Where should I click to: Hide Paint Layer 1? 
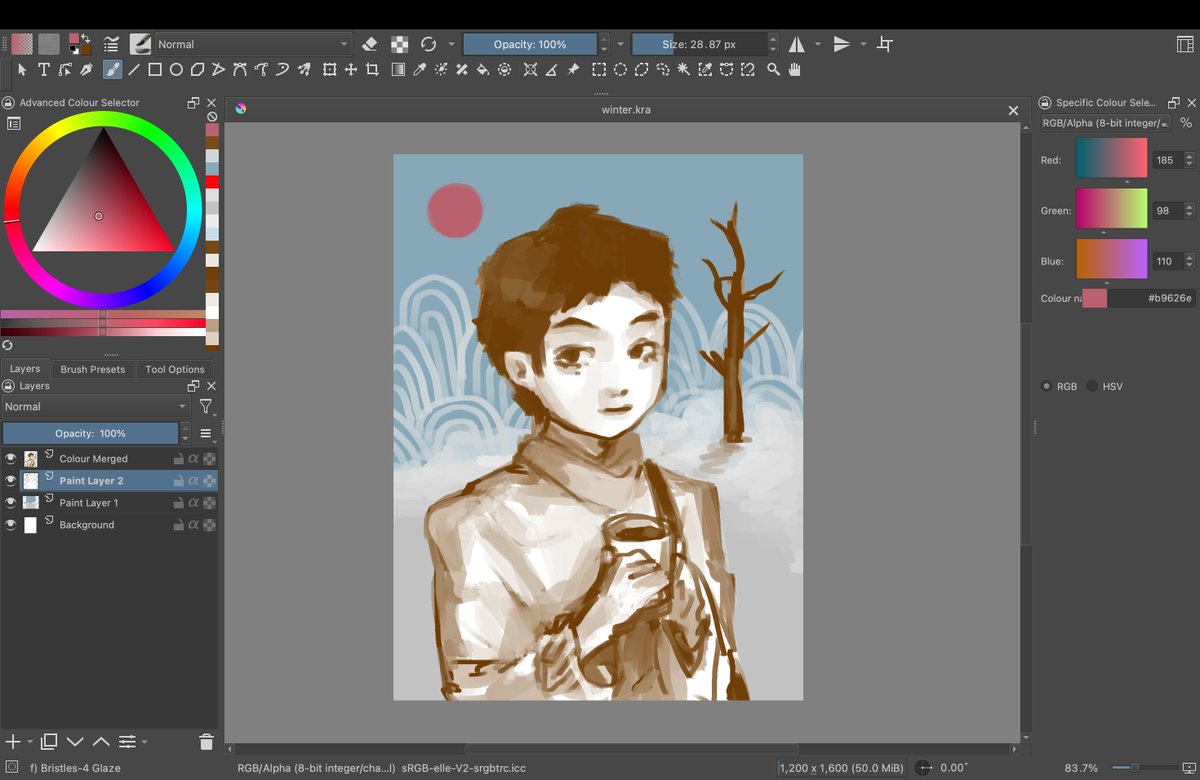coord(11,503)
